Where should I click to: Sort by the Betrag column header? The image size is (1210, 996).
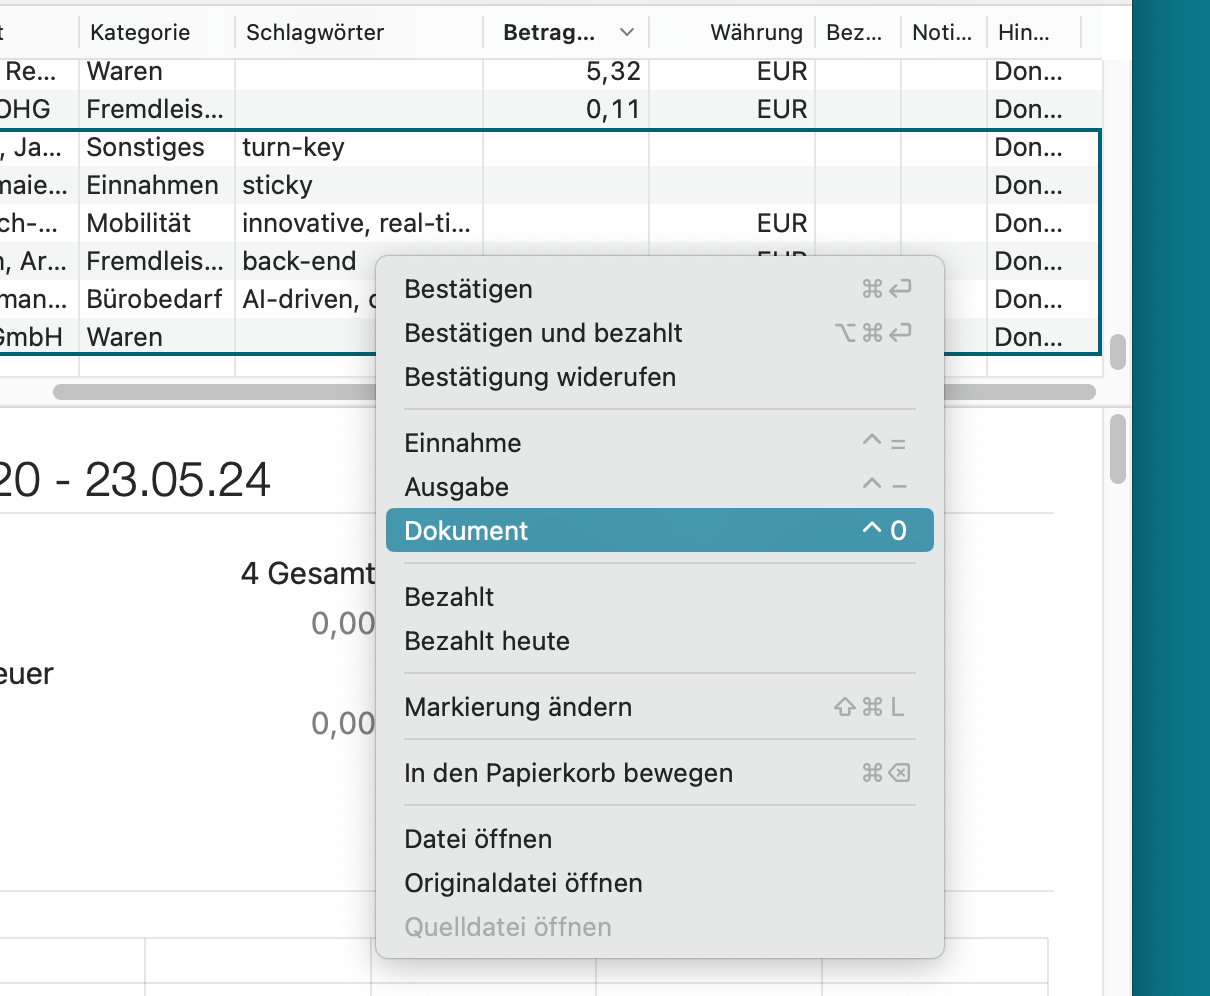pos(549,33)
